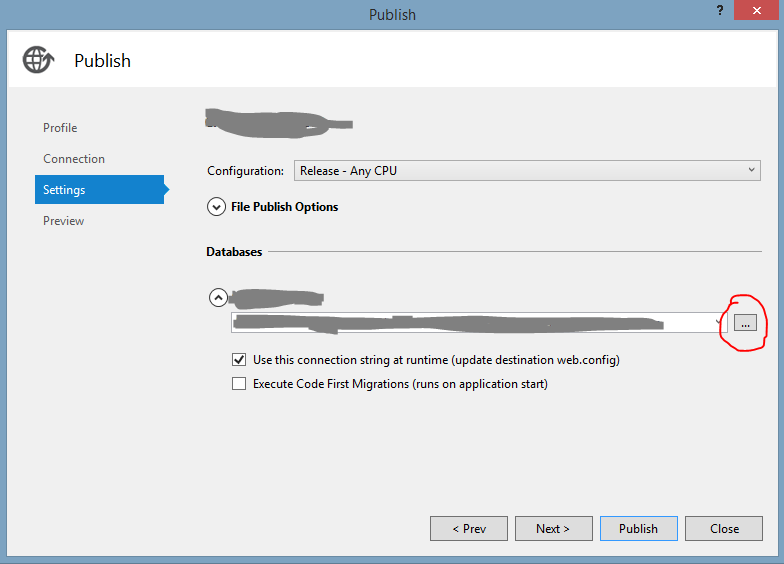Screen dimensions: 784x564
Task: Click the File Publish Options label
Action: click(x=284, y=206)
